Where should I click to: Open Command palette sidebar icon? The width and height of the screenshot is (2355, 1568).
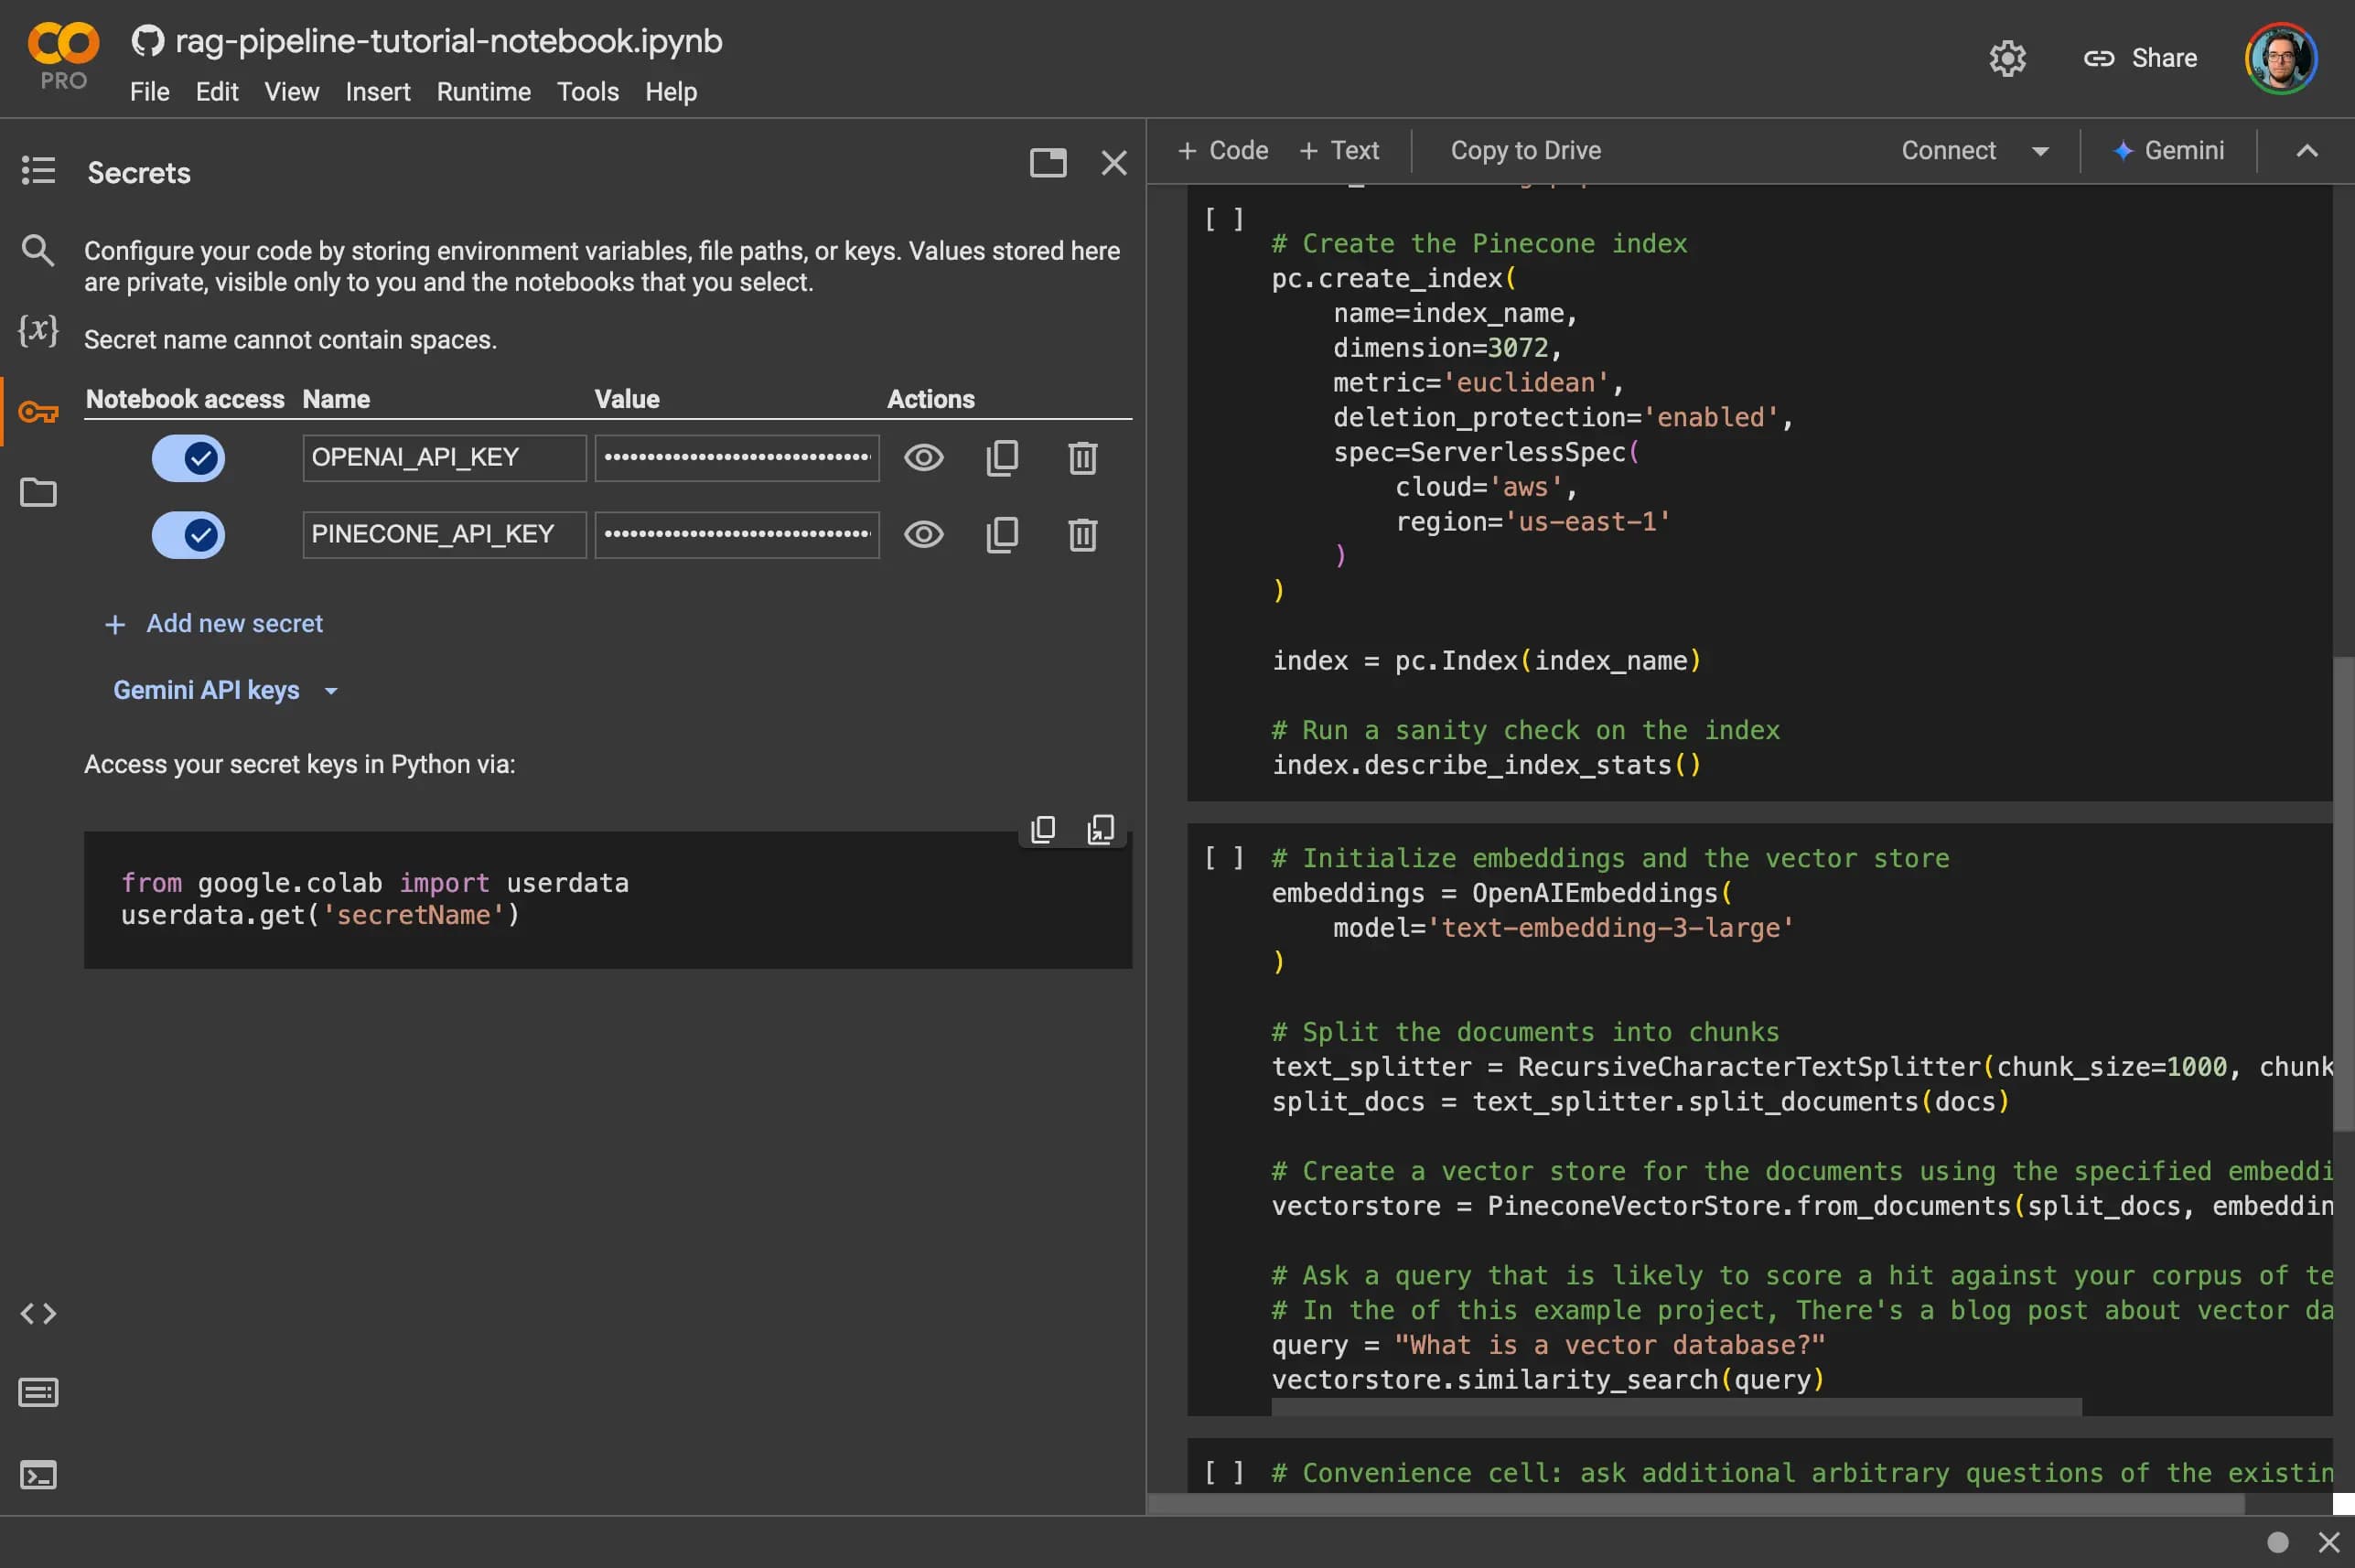click(38, 1392)
